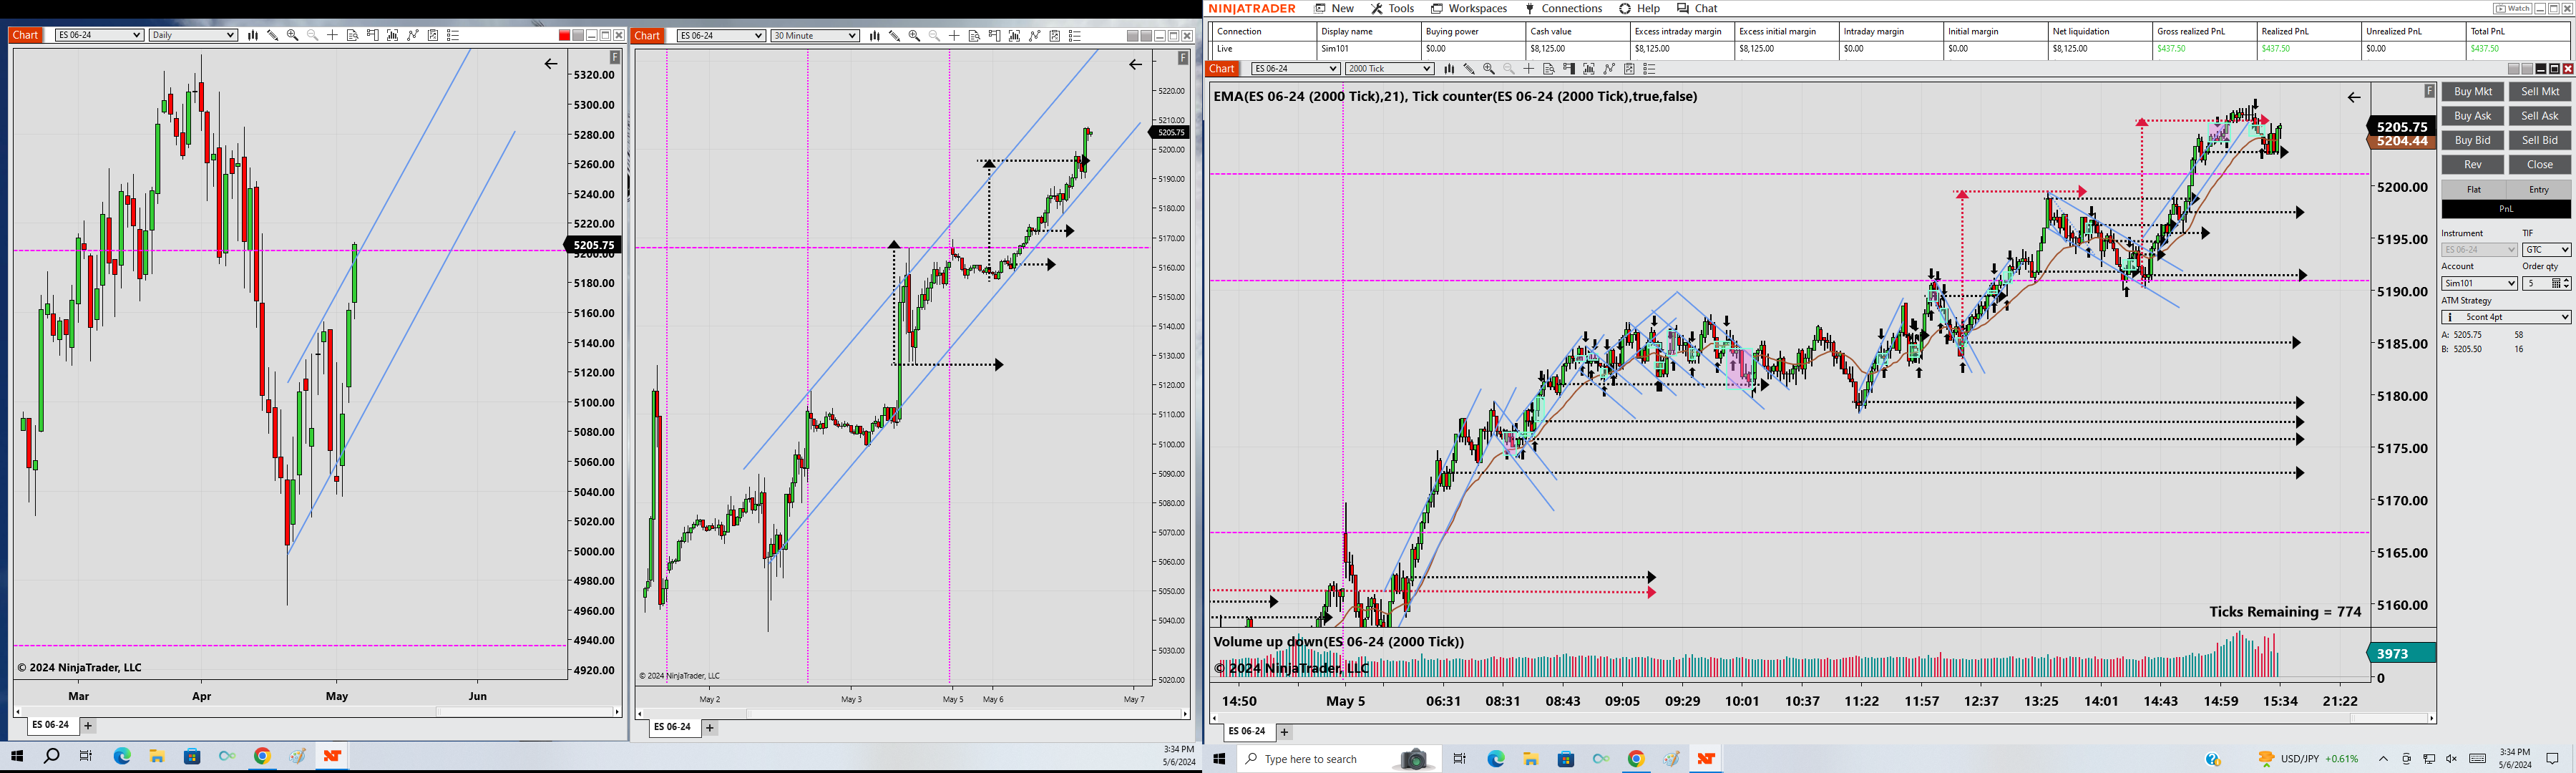2576x773 pixels.
Task: Click the gray interval link swatch in the Daily chart
Action: (x=578, y=36)
